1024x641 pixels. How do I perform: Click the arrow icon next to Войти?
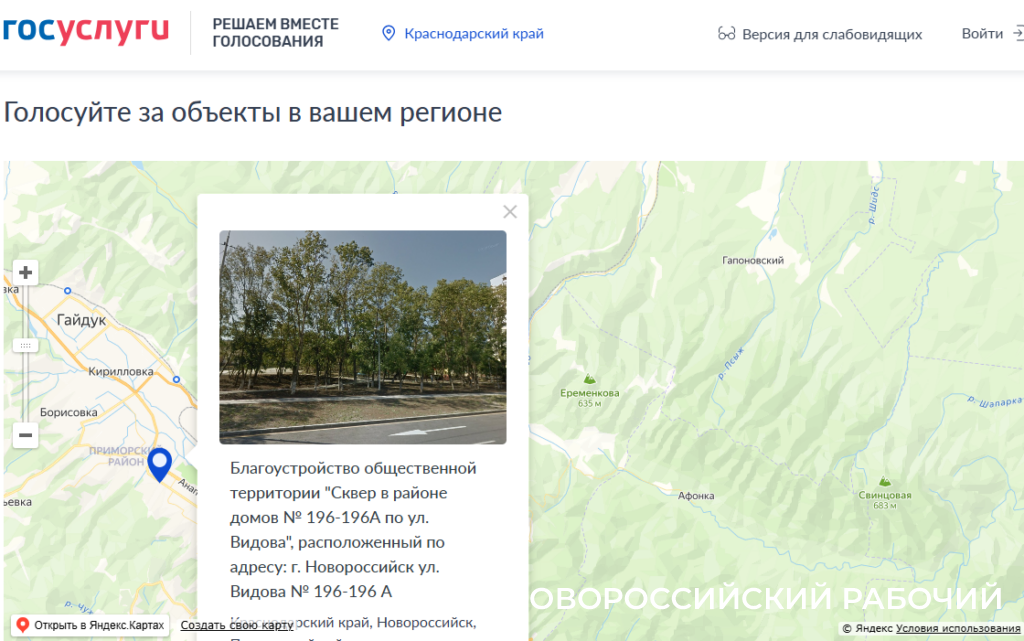click(x=1017, y=34)
